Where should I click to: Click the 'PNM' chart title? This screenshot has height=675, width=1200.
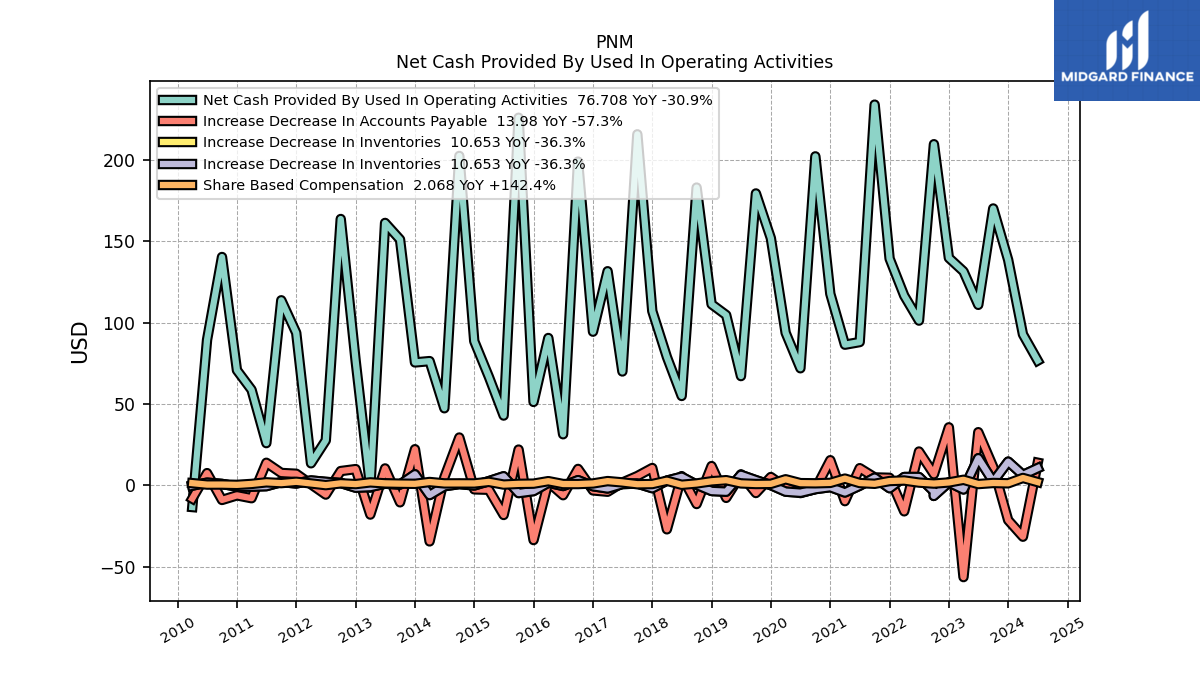(x=614, y=42)
